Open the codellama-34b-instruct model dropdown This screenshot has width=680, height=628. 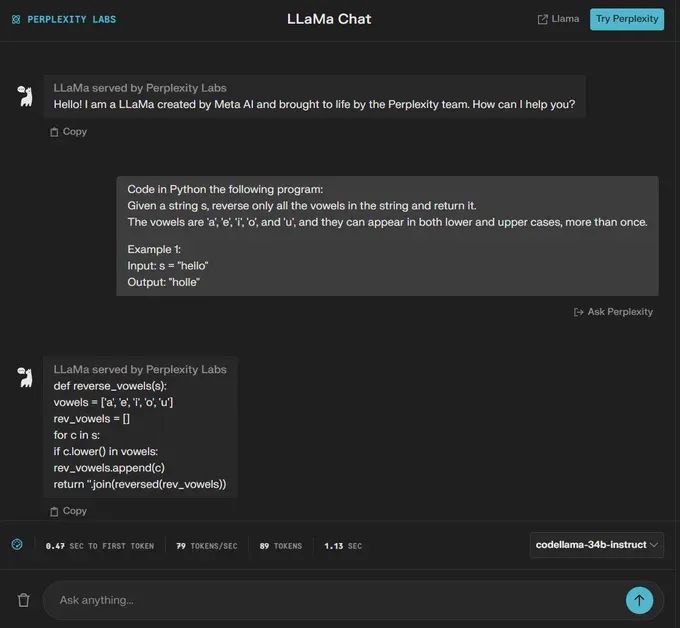coord(596,545)
